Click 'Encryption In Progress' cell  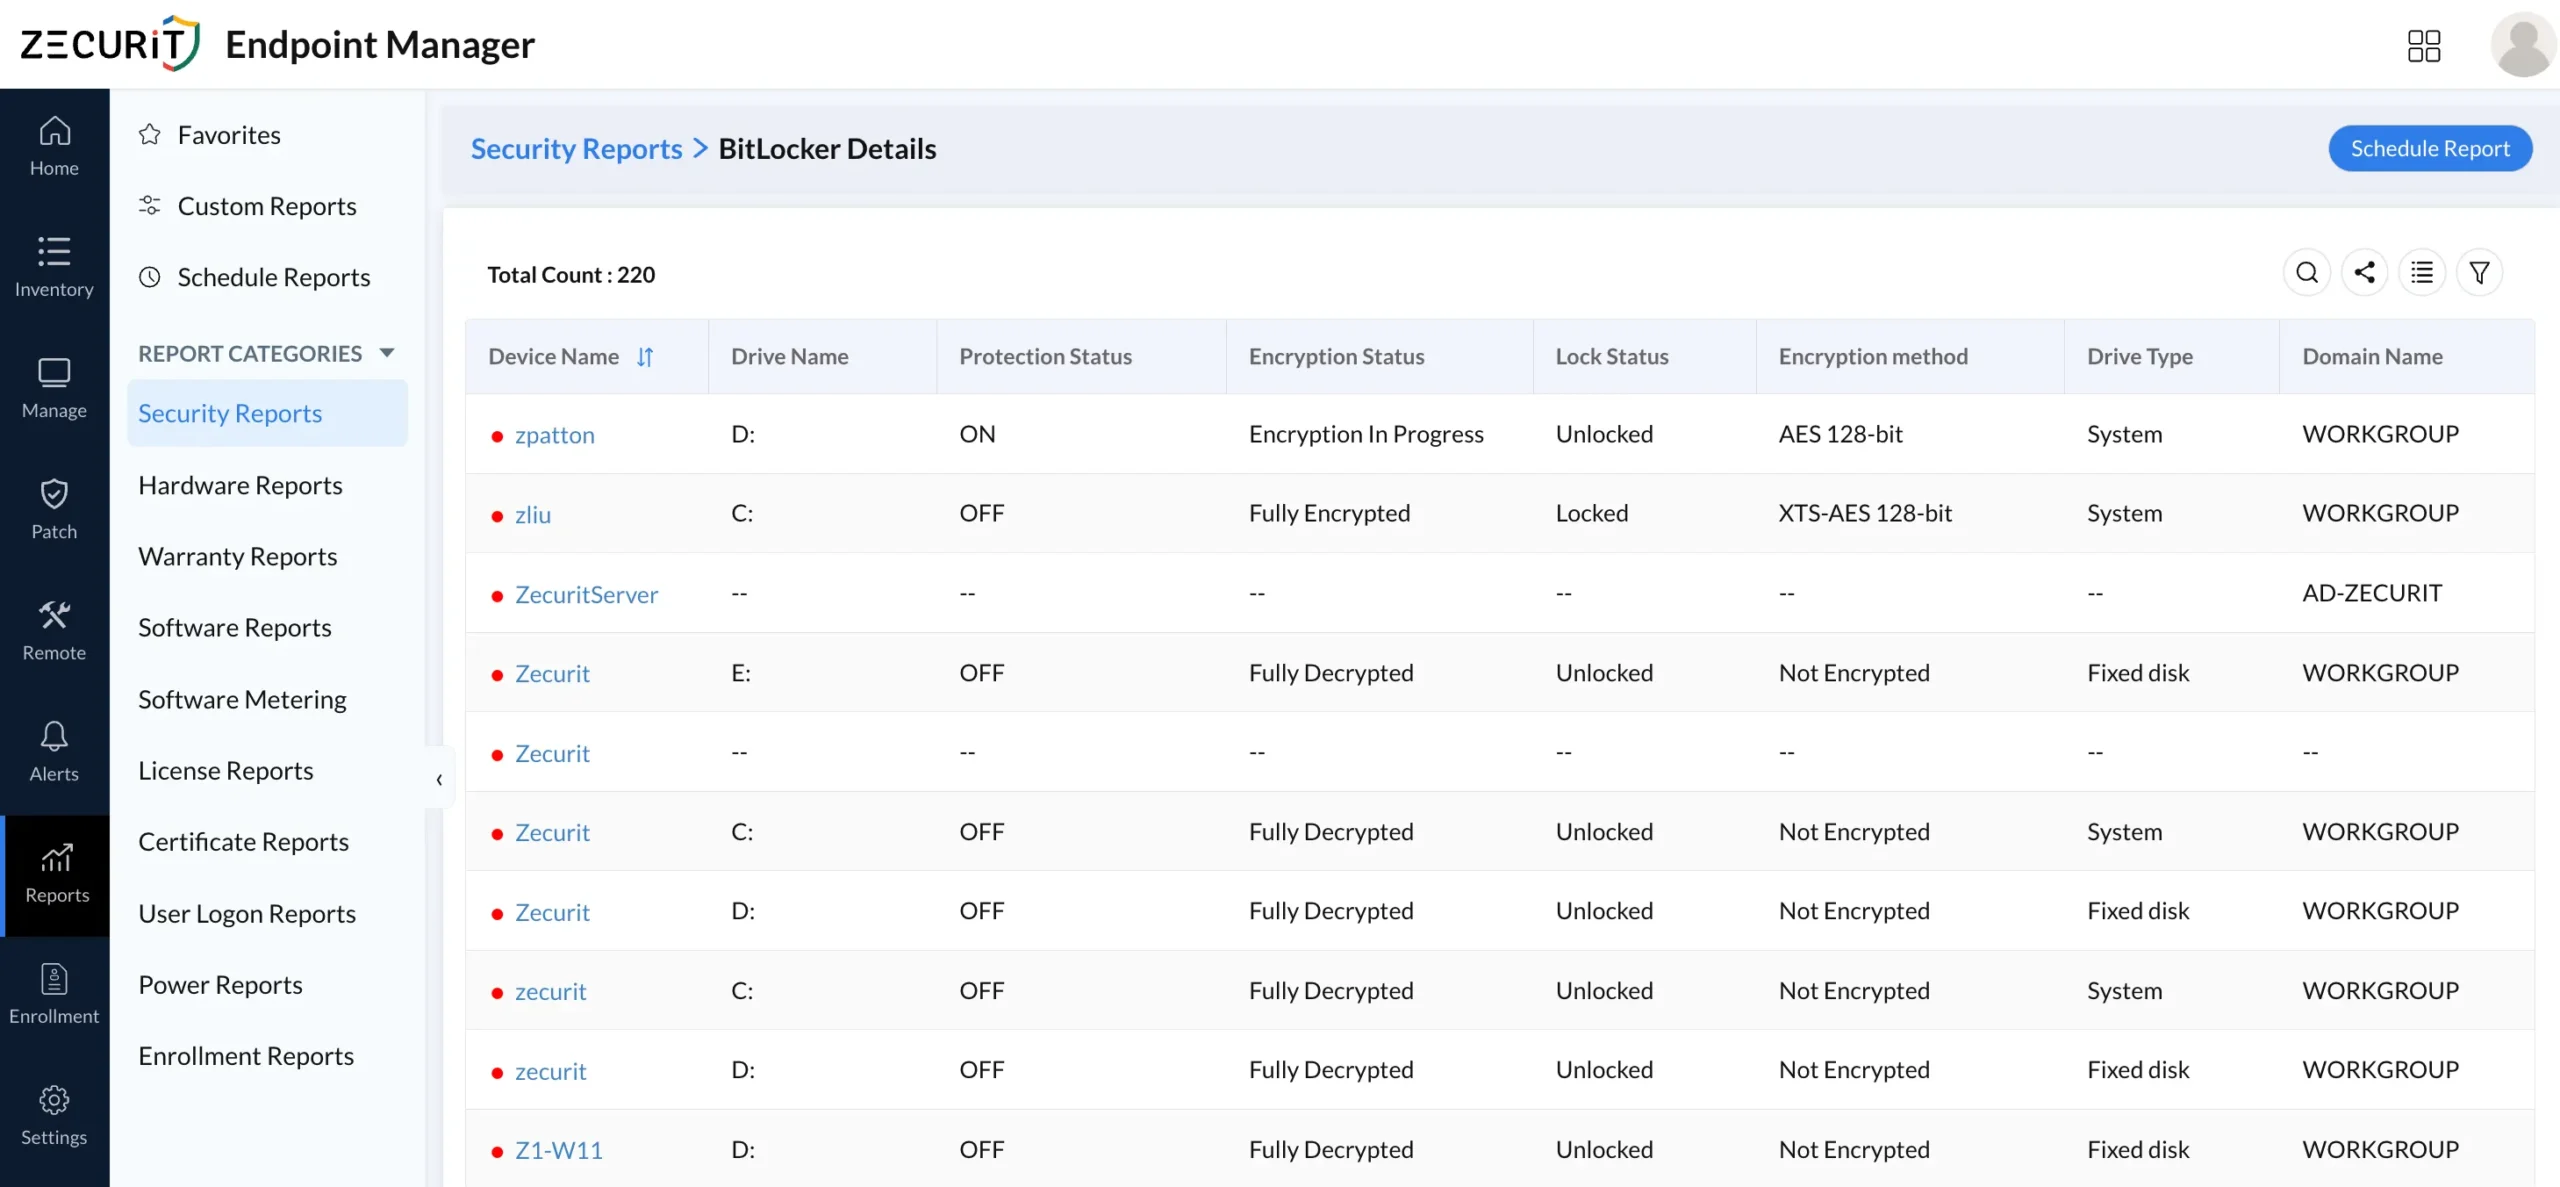click(x=1365, y=433)
